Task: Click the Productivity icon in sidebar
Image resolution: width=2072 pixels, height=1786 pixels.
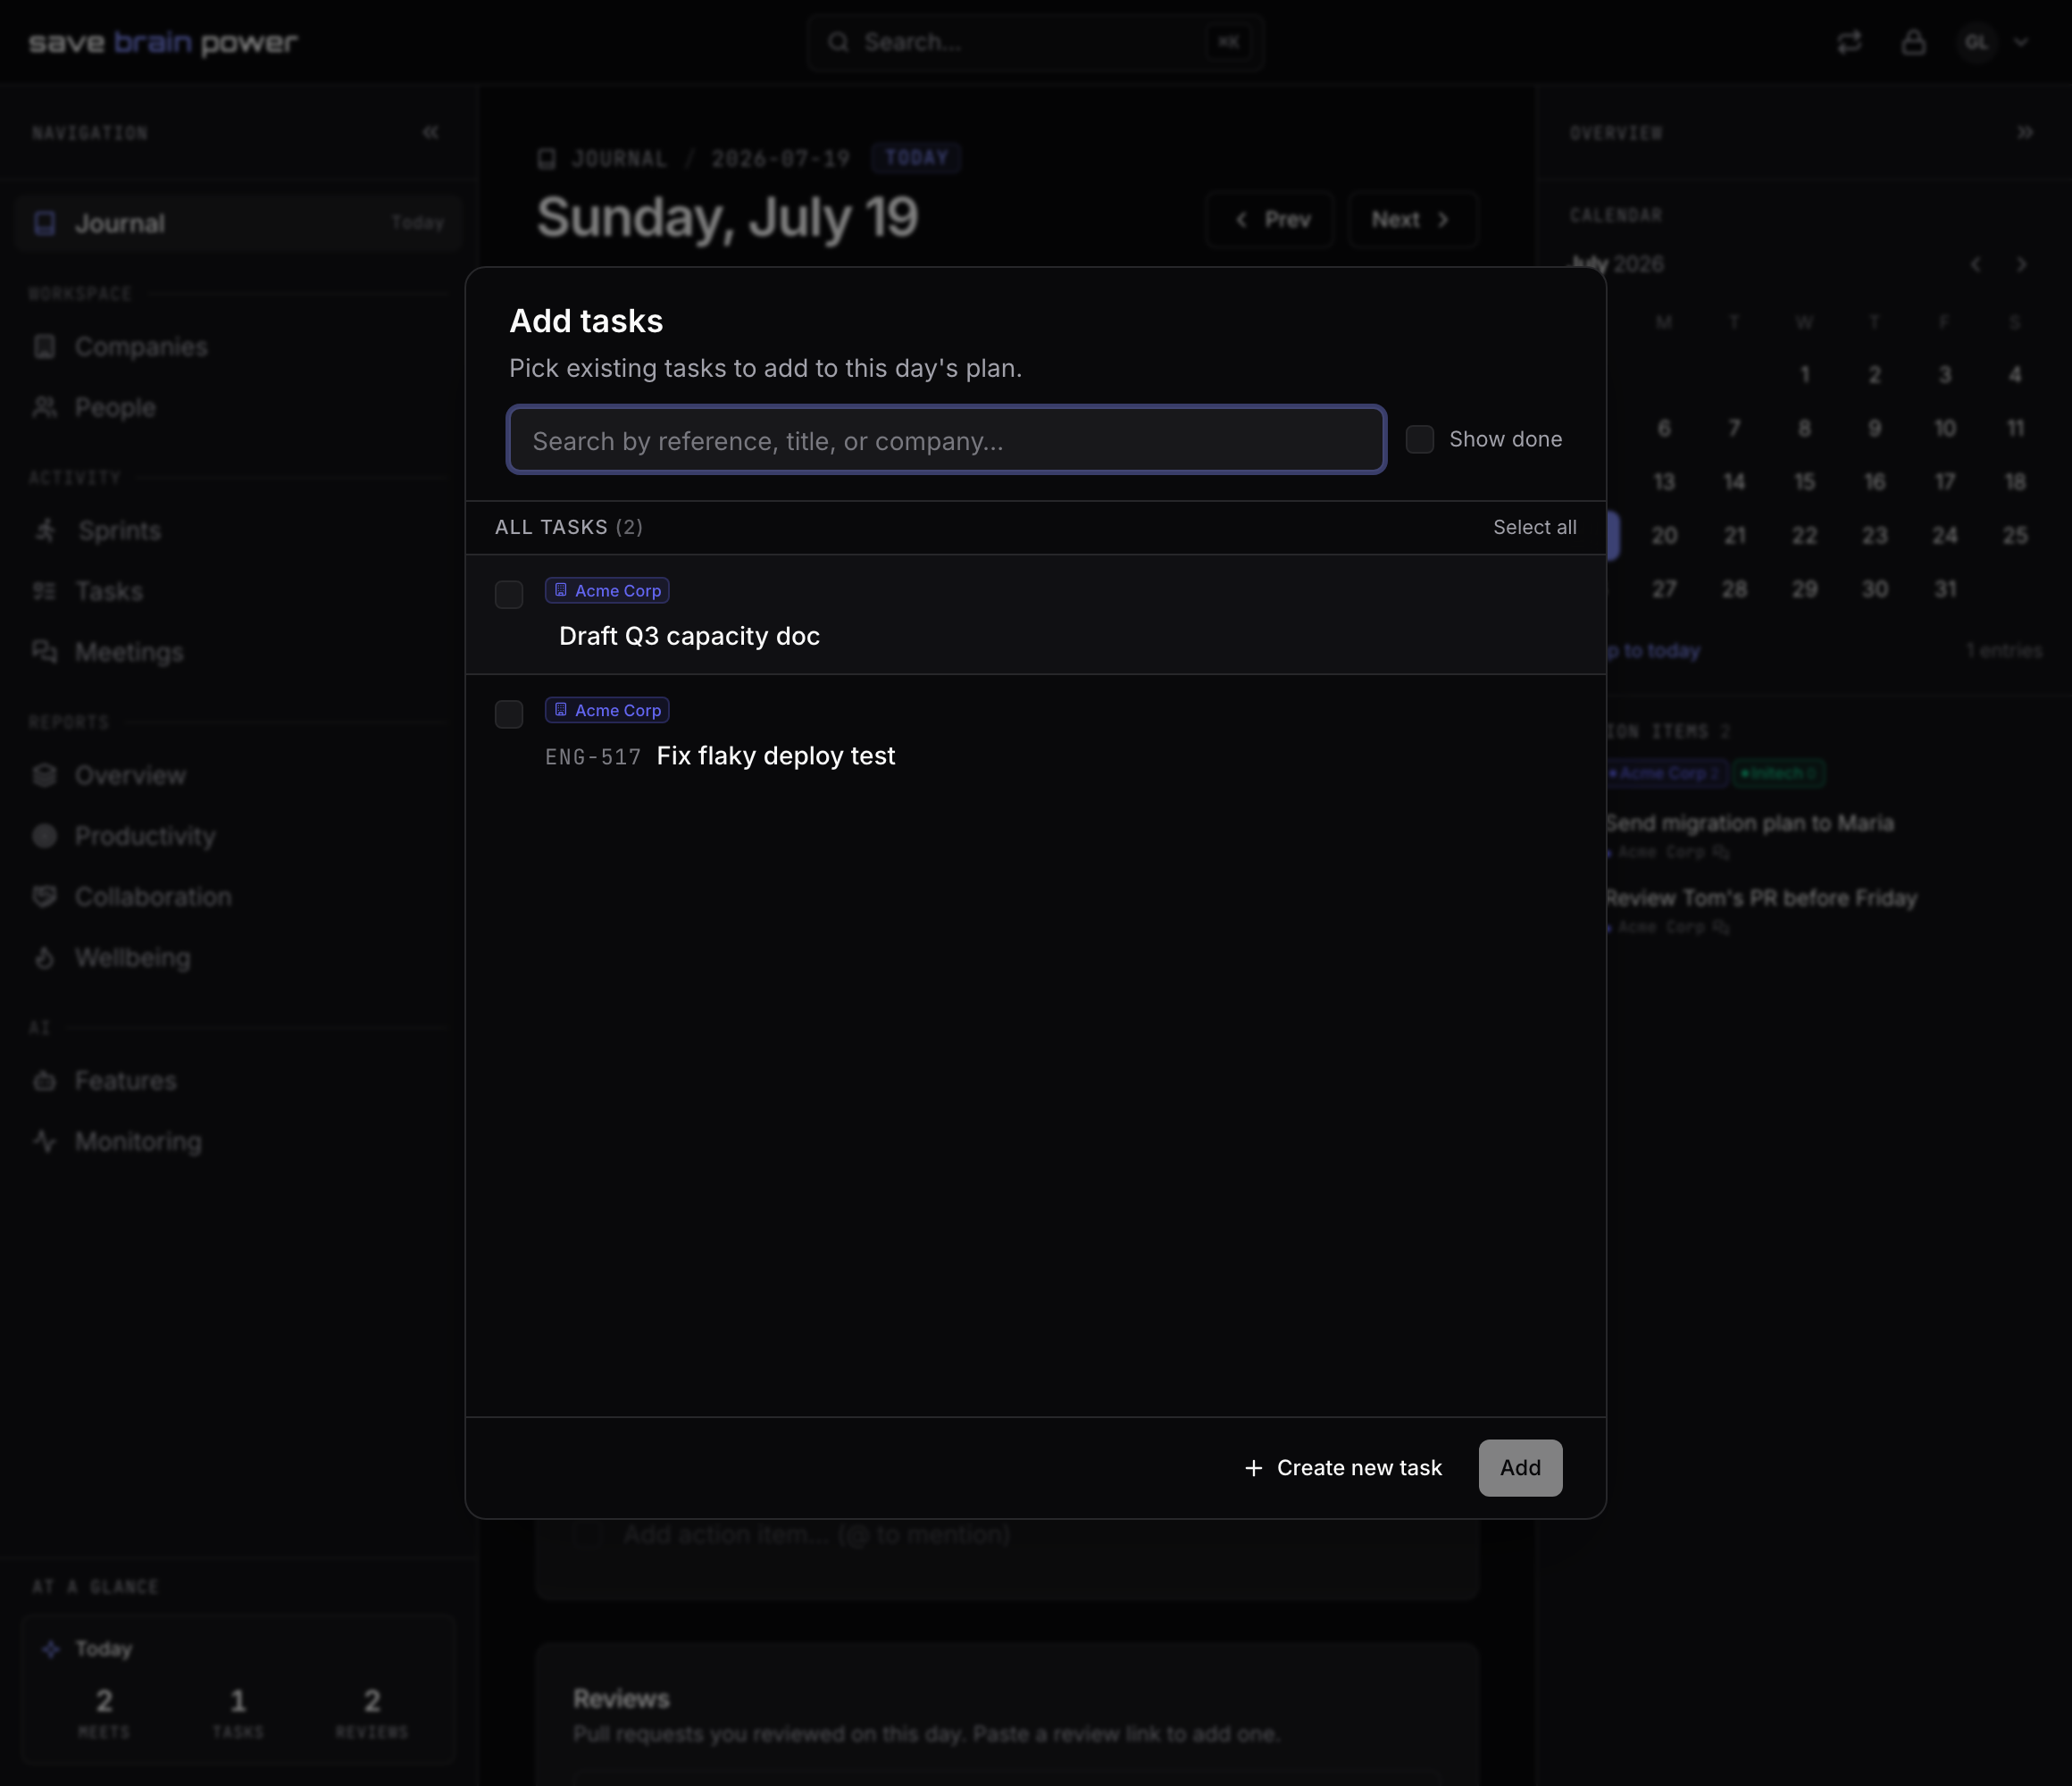Action: pos(44,836)
